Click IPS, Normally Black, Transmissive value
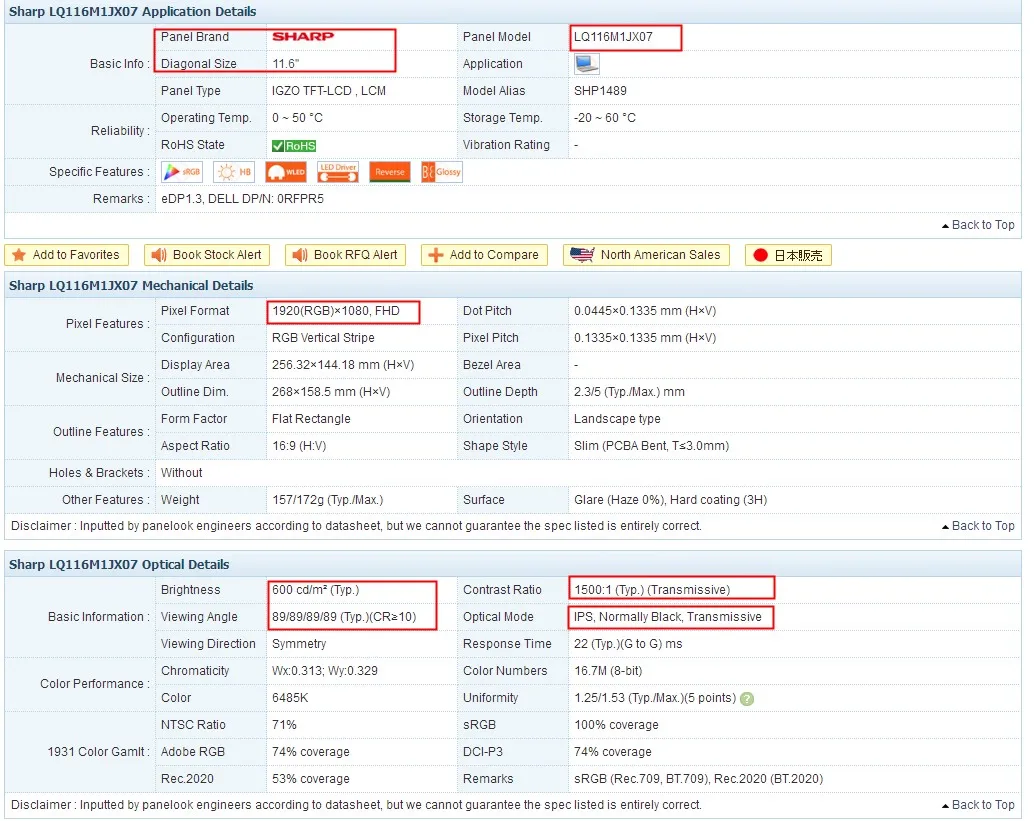 667,617
